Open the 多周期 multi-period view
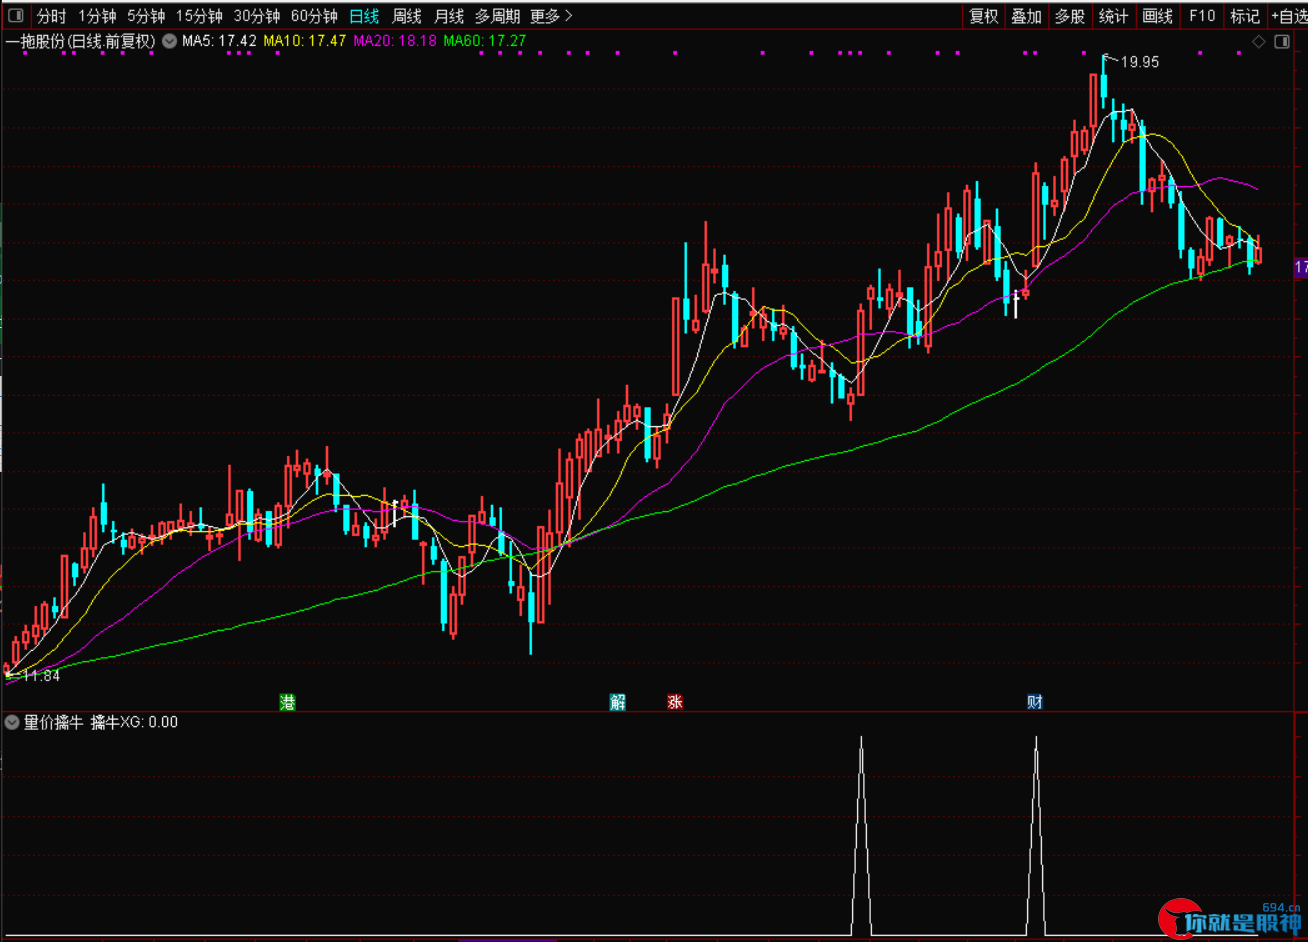 tap(497, 16)
